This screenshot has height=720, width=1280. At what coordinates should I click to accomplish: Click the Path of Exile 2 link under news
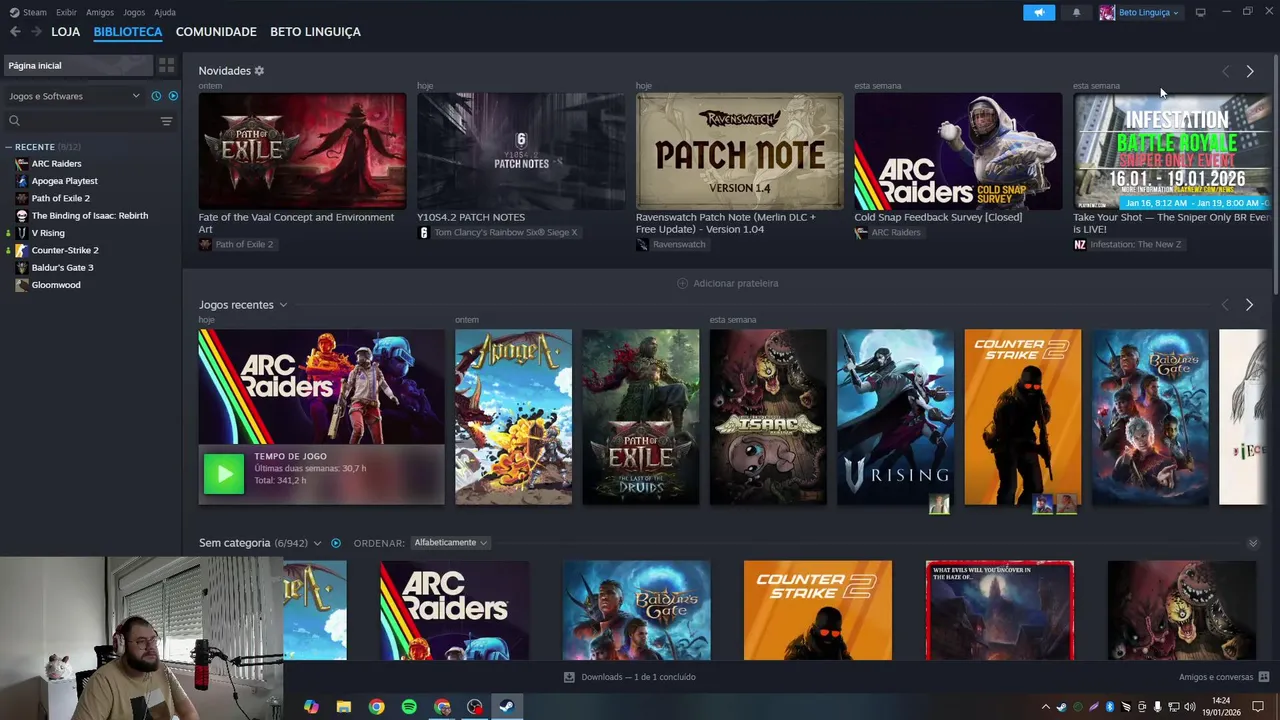244,245
